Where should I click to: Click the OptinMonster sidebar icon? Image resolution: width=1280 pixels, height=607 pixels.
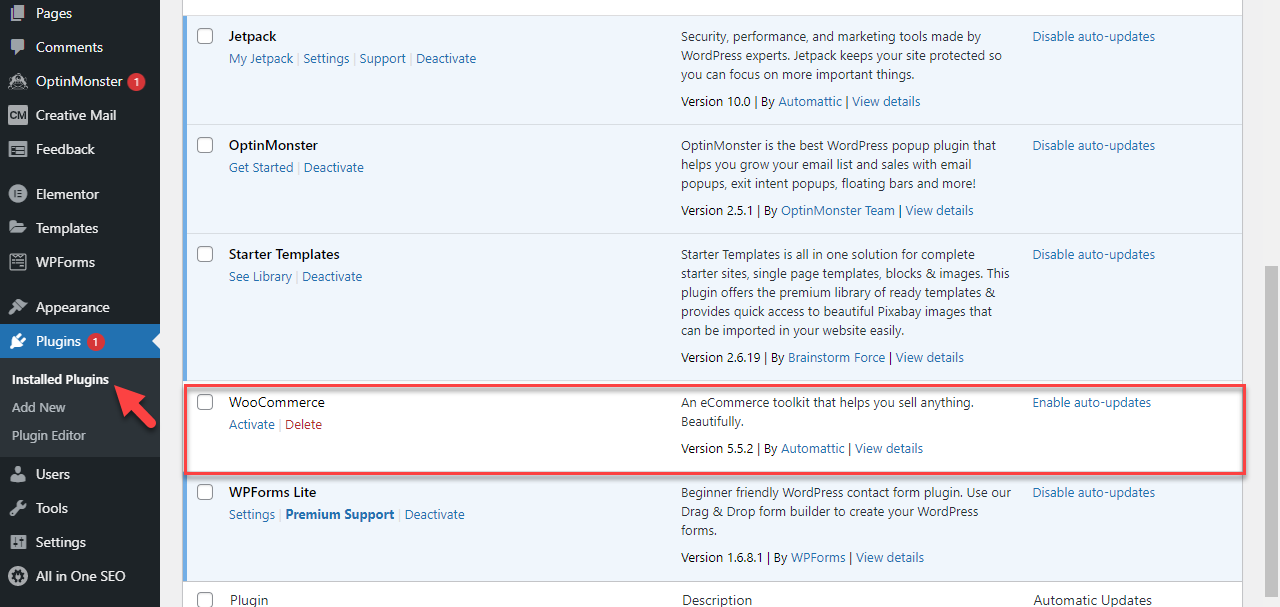[18, 81]
